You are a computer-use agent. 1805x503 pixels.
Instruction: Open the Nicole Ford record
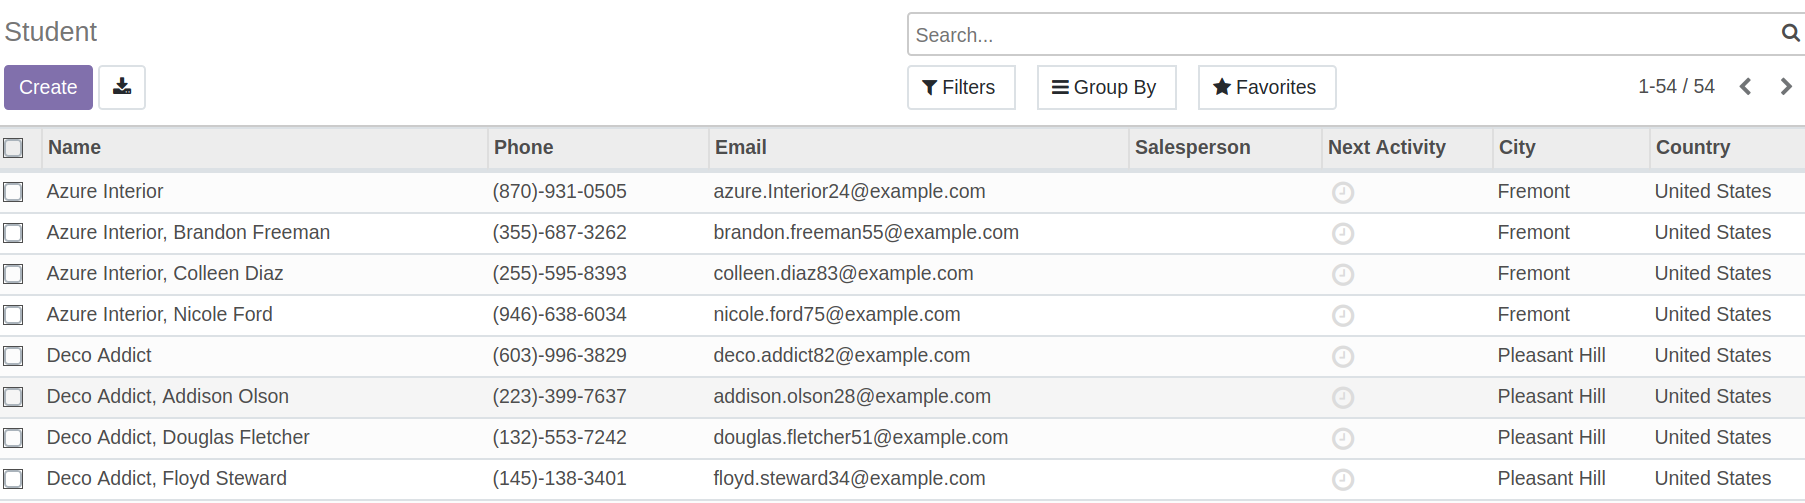coord(160,314)
